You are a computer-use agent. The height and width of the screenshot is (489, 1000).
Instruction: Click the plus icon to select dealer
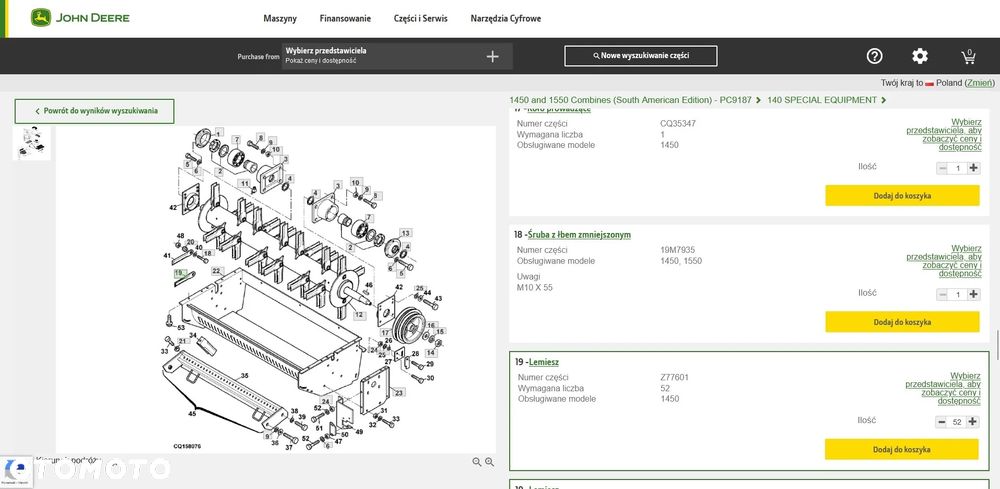(x=492, y=57)
